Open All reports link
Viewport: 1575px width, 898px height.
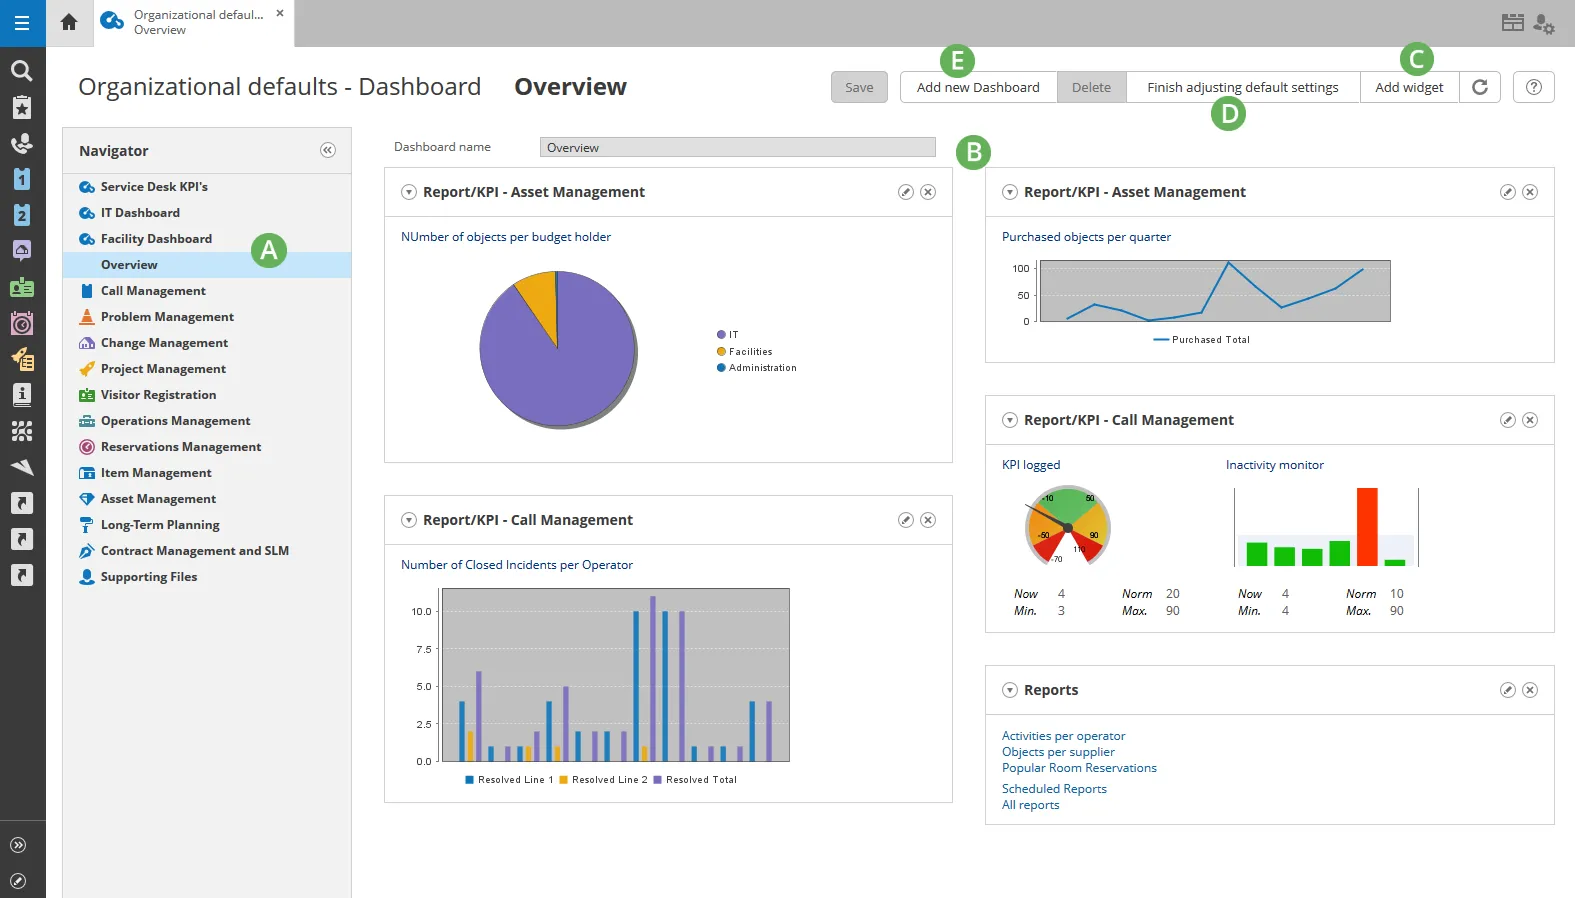click(x=1030, y=805)
